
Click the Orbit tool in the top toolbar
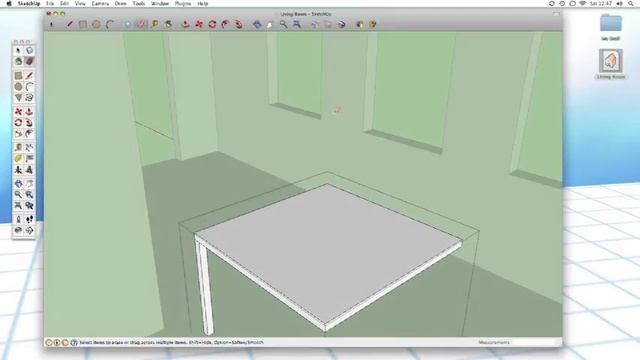point(257,24)
